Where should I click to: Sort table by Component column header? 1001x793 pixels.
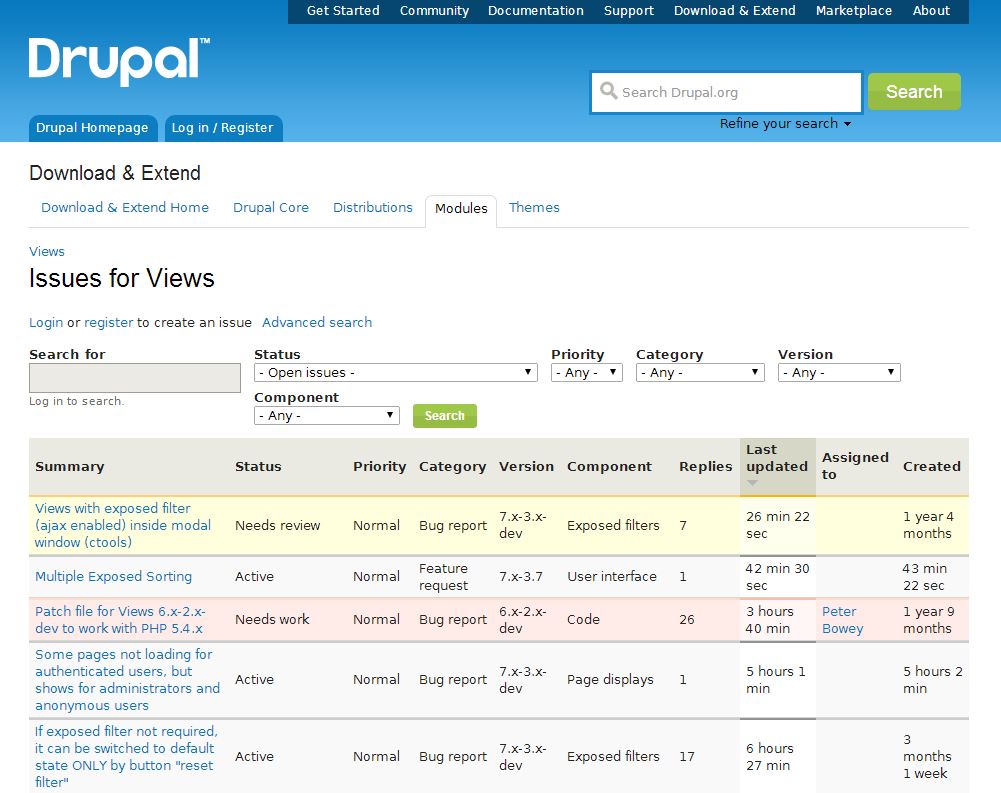point(609,467)
